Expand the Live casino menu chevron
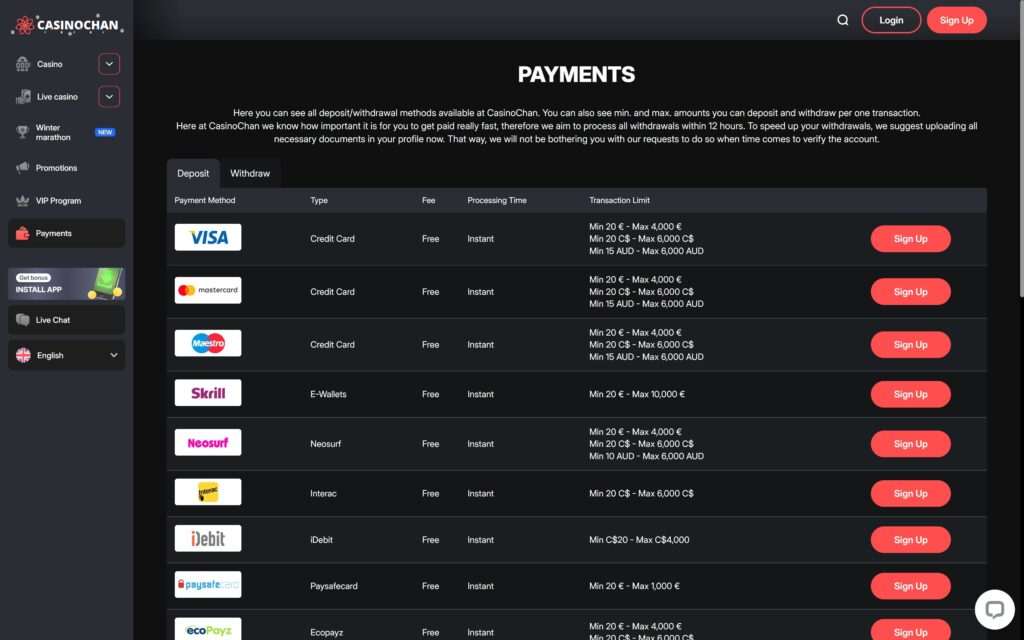Image resolution: width=1024 pixels, height=640 pixels. pos(108,96)
